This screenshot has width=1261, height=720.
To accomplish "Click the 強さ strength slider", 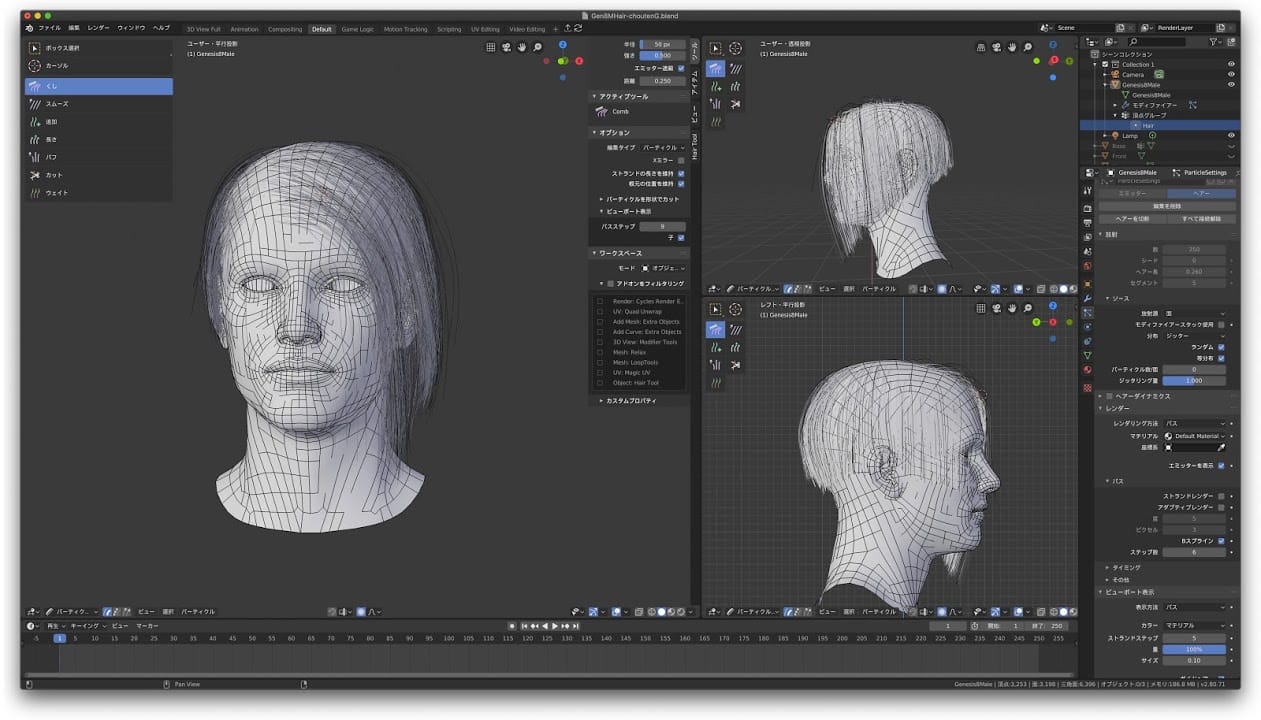I will pyautogui.click(x=662, y=56).
